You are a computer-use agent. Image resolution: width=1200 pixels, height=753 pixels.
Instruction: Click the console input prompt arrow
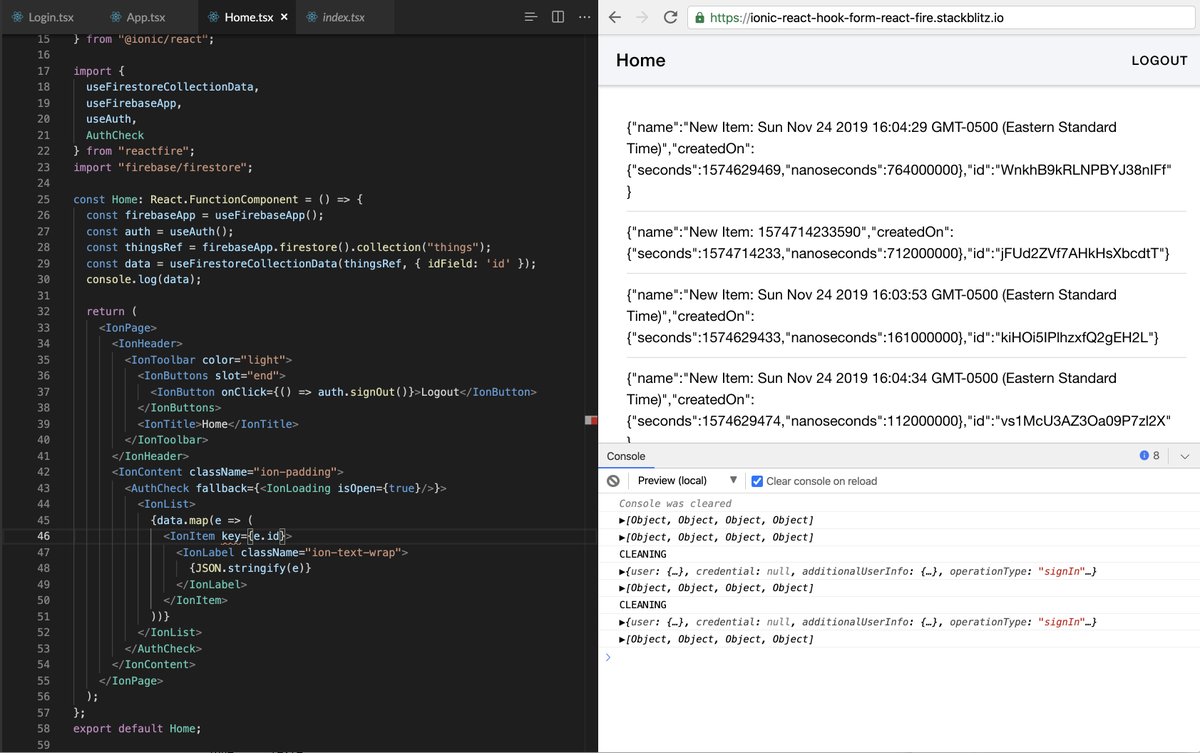pyautogui.click(x=607, y=657)
